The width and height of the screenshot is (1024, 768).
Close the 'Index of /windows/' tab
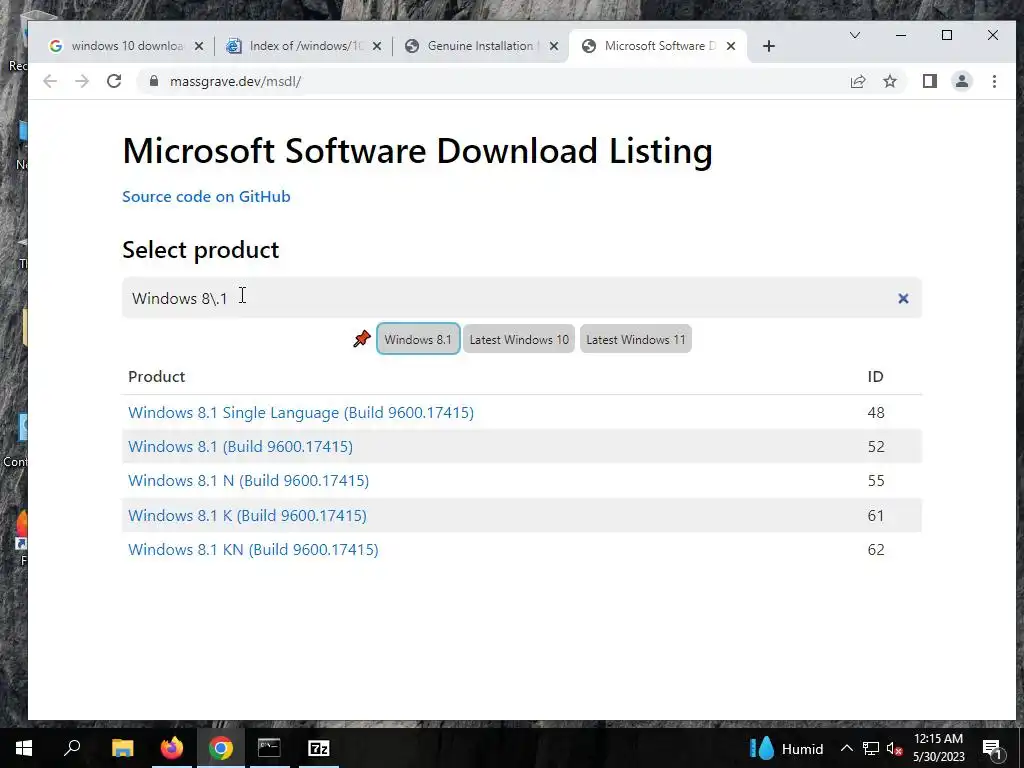(x=377, y=46)
